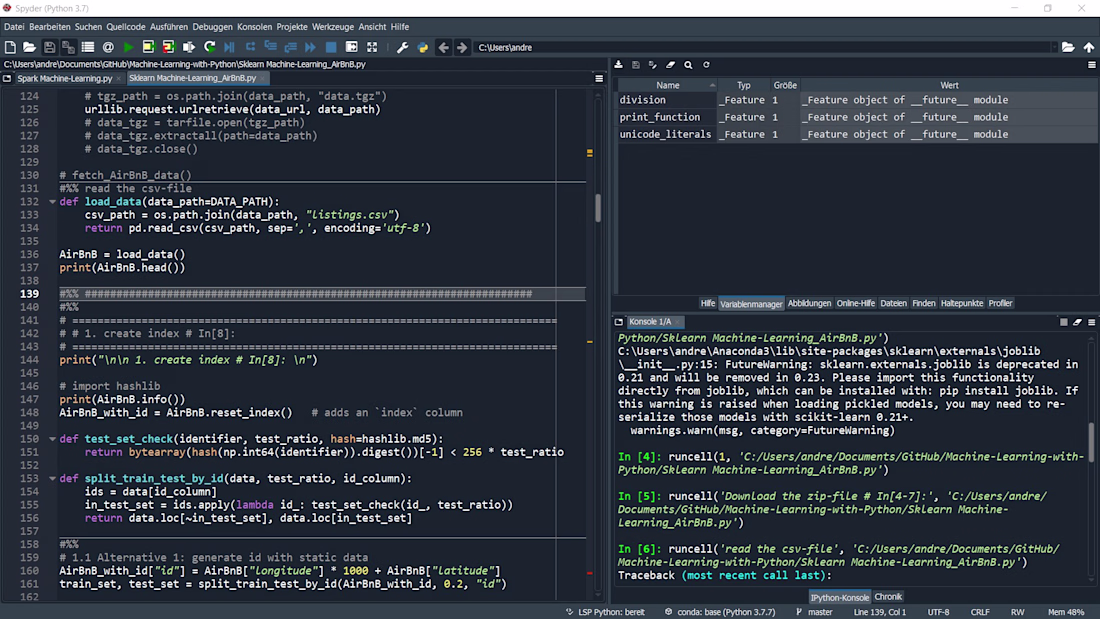This screenshot has width=1100, height=619.
Task: Go back to the previous cursor position
Action: tap(443, 47)
